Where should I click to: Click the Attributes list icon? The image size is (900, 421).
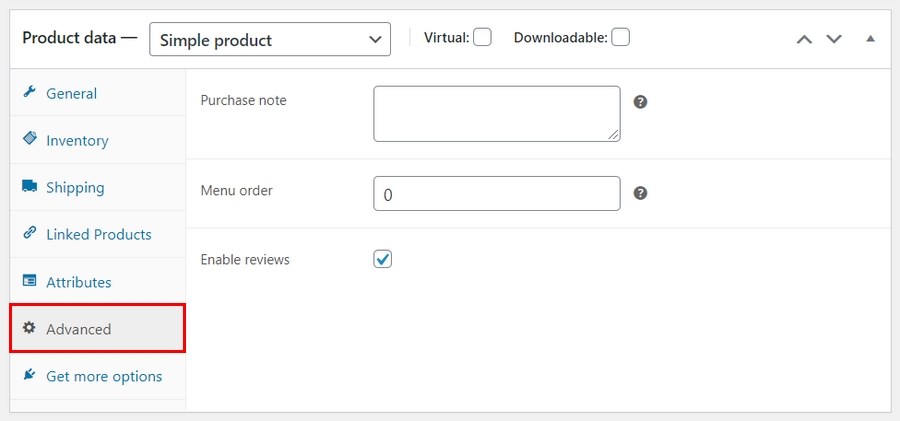pyautogui.click(x=29, y=281)
